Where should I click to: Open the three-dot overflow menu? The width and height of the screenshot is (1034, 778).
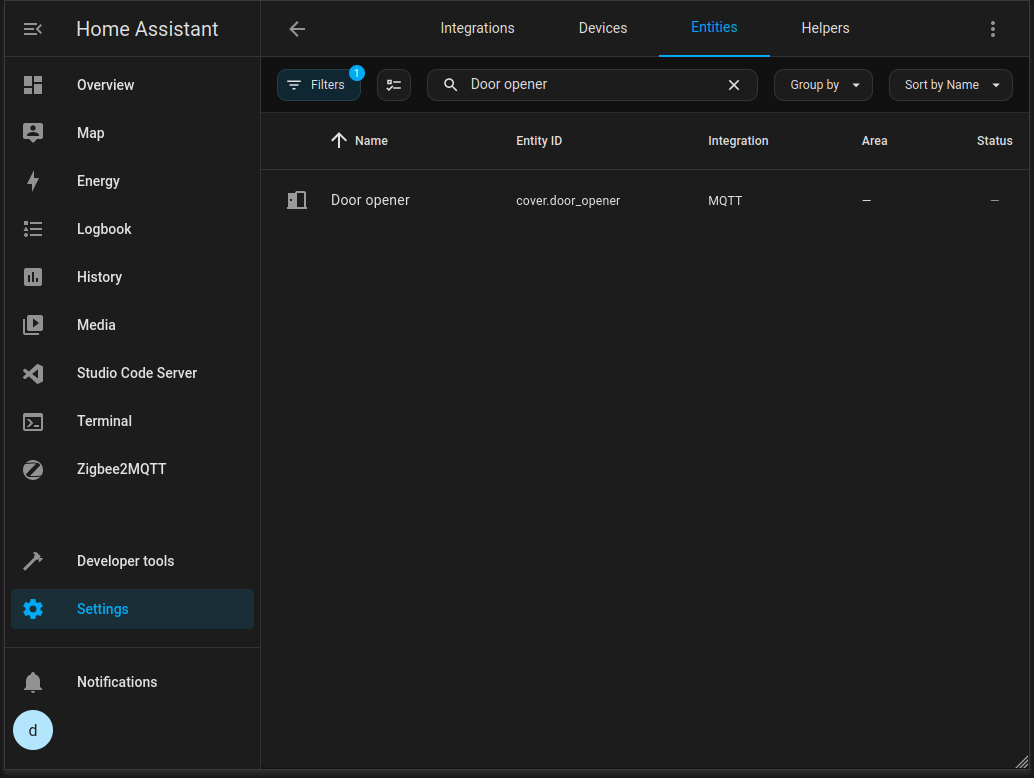coord(992,29)
